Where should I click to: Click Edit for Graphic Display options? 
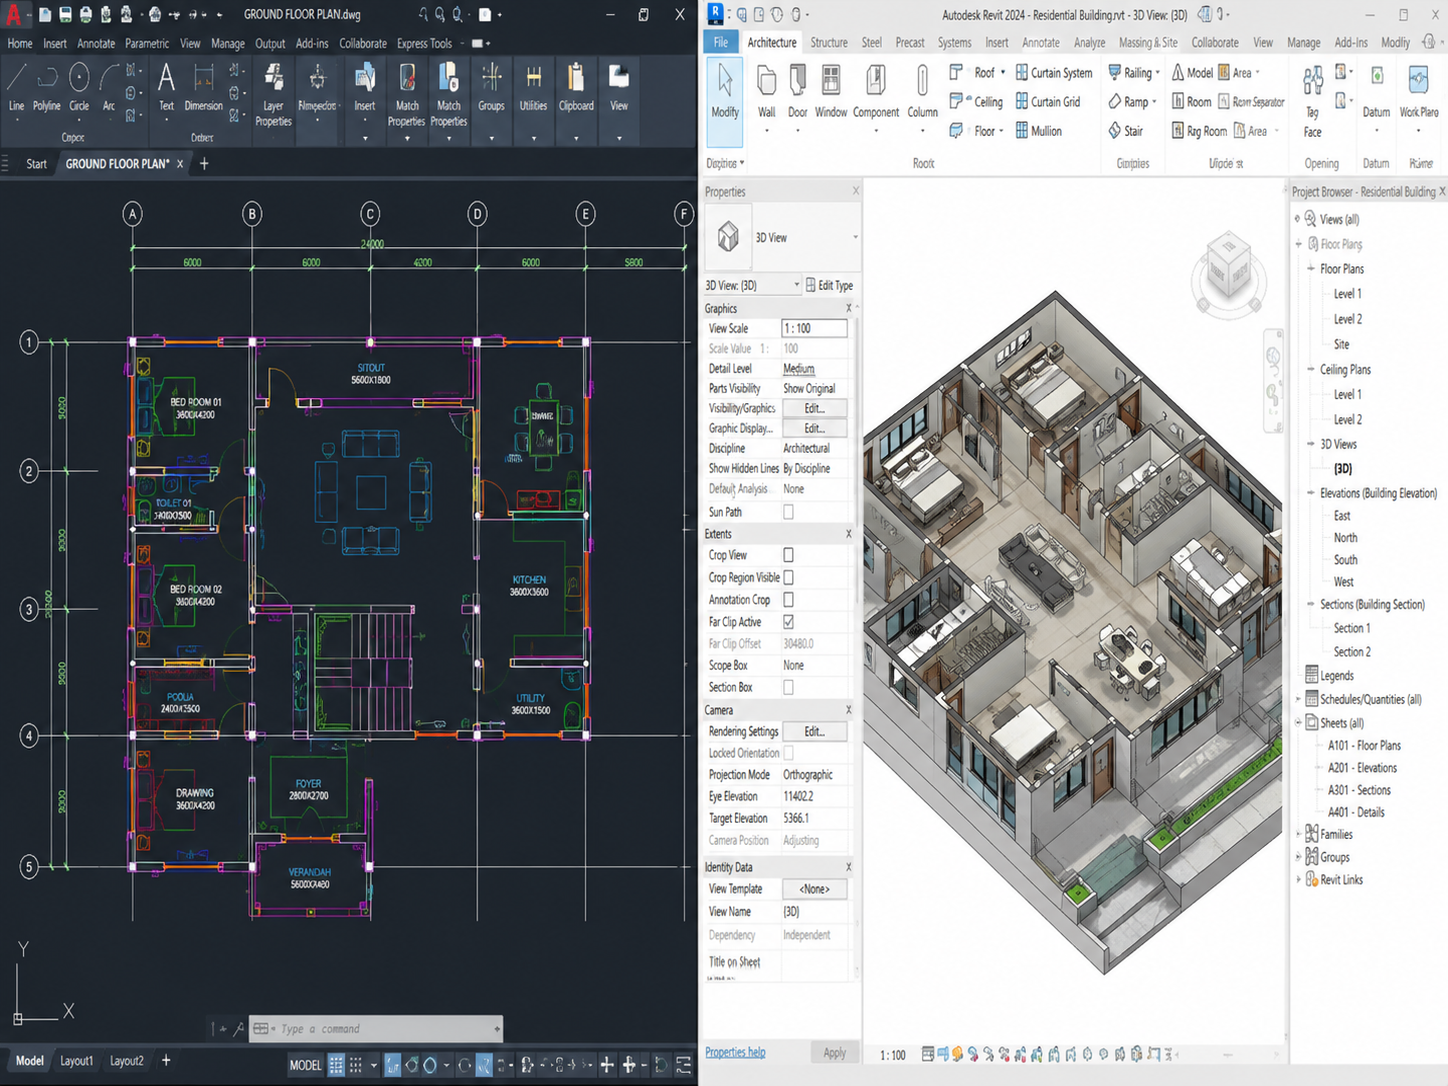[815, 428]
